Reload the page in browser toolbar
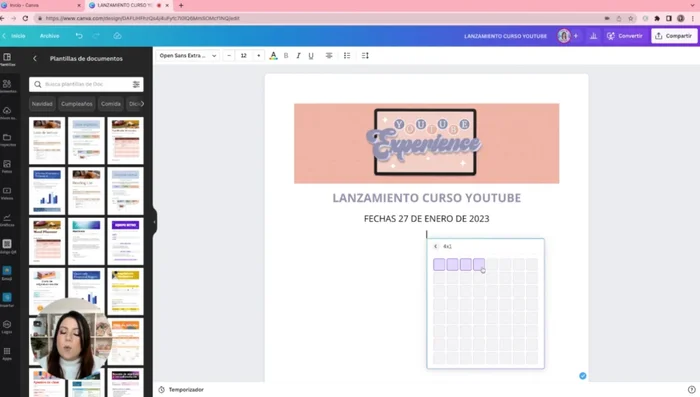700x397 pixels. click(x=25, y=18)
